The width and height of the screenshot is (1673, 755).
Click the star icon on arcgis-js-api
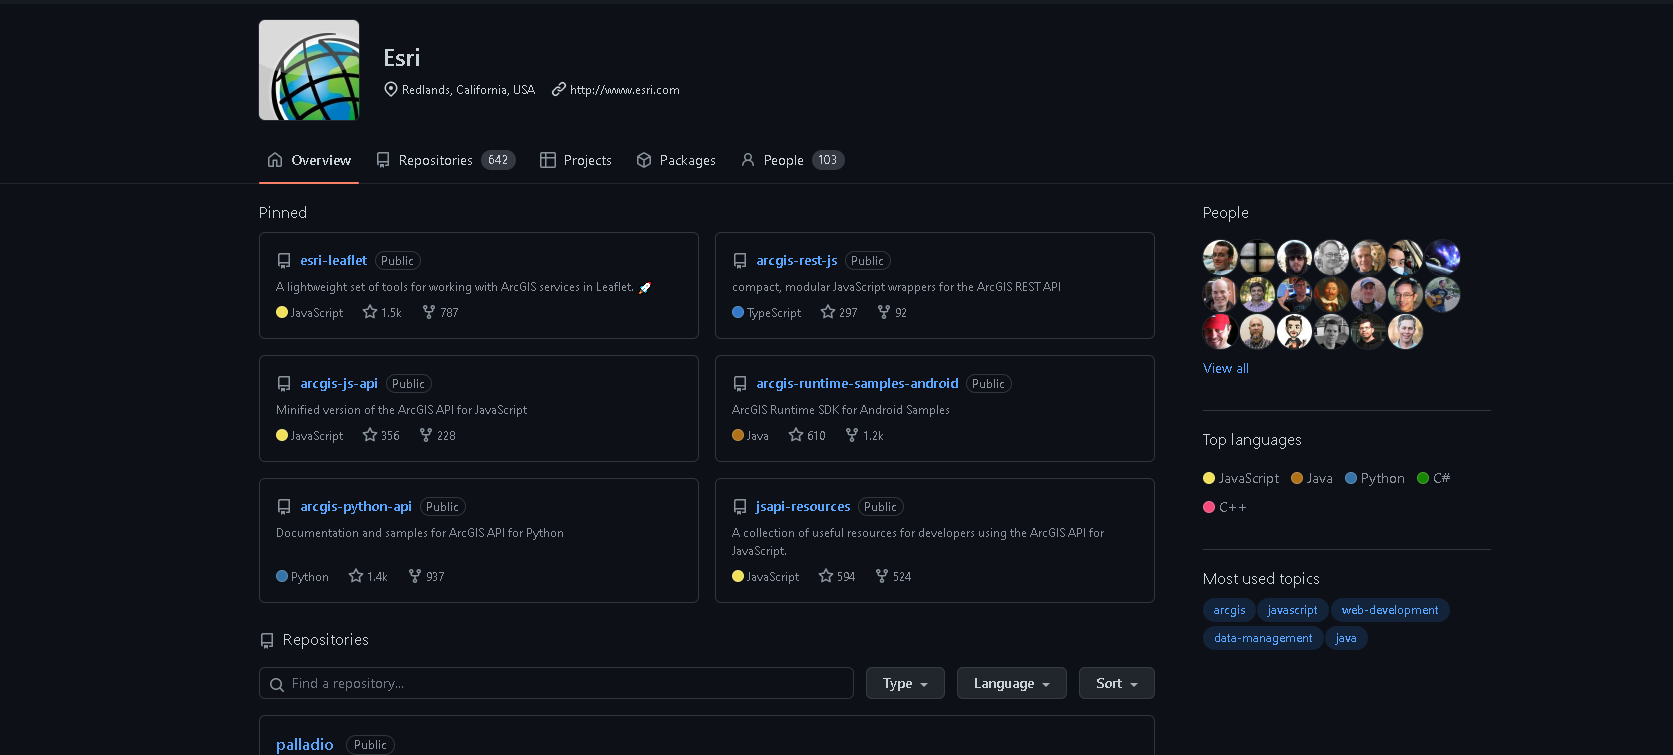[370, 435]
